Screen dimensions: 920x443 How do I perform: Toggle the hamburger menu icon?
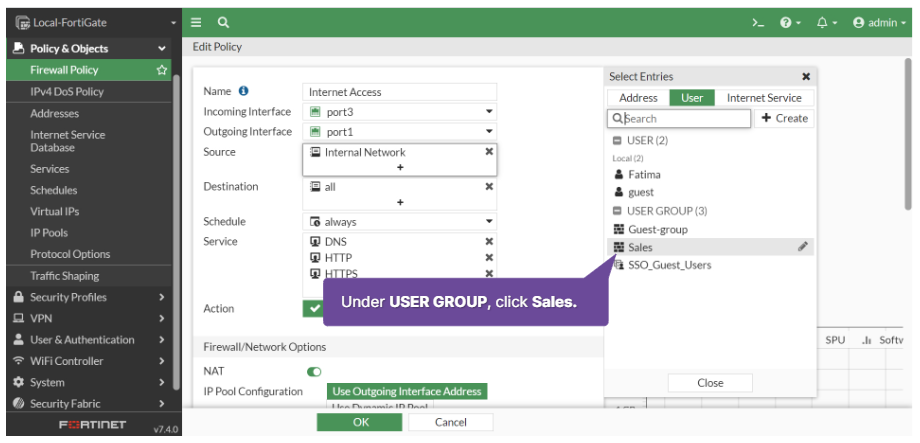point(196,23)
